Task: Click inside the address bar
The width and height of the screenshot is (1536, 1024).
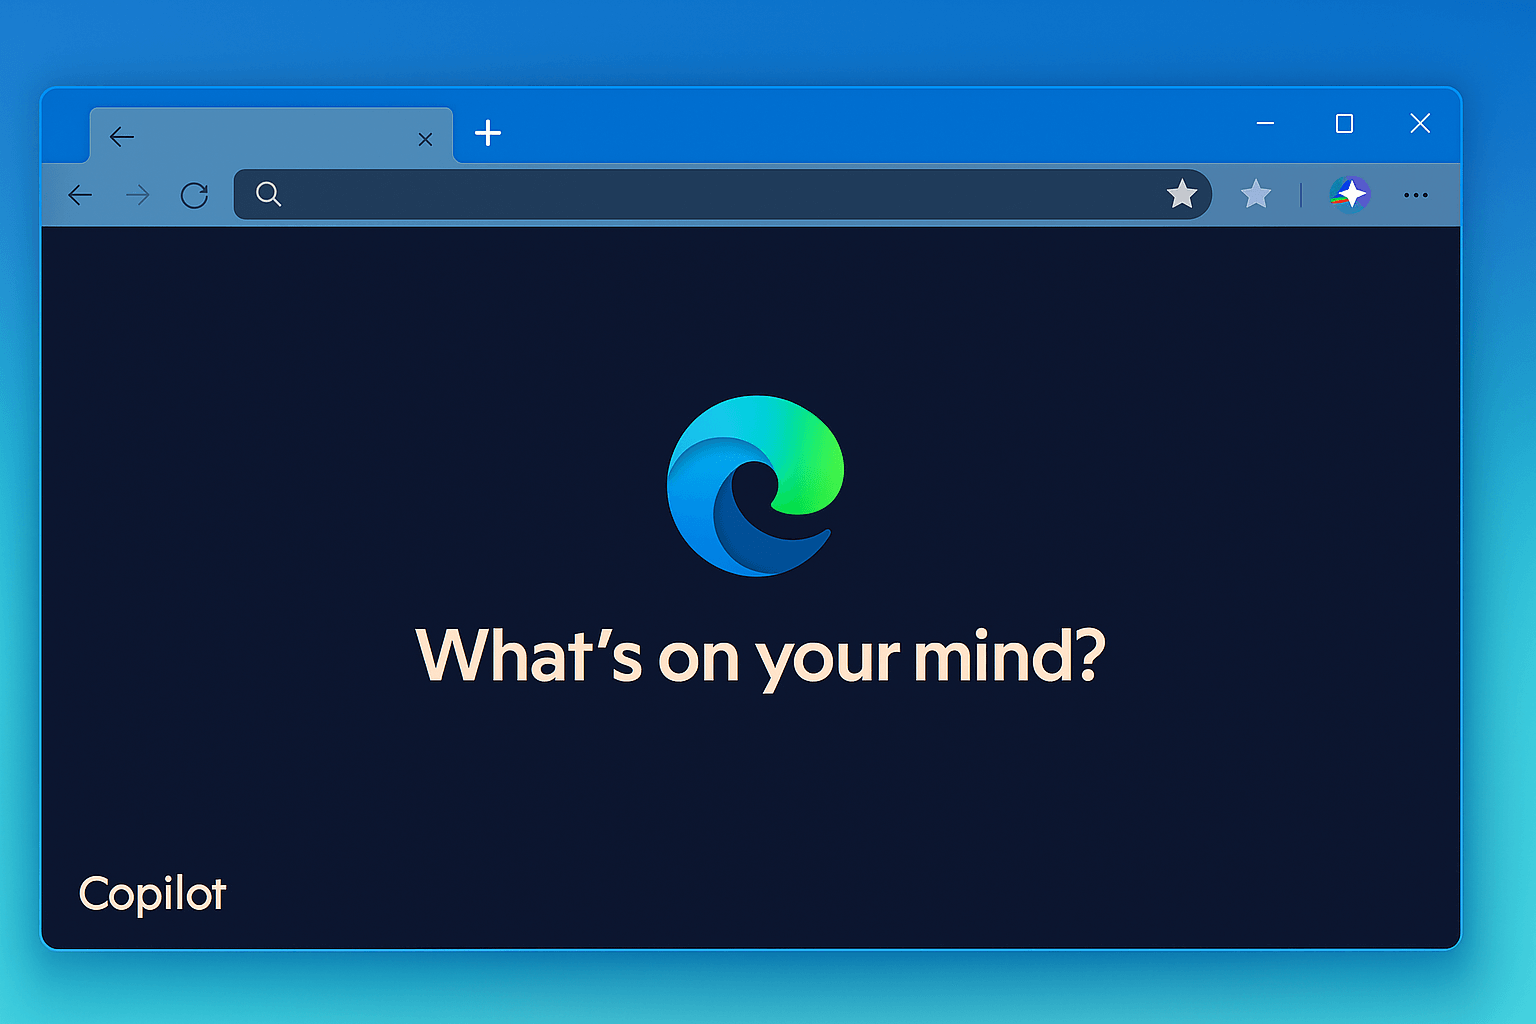Action: coord(700,194)
